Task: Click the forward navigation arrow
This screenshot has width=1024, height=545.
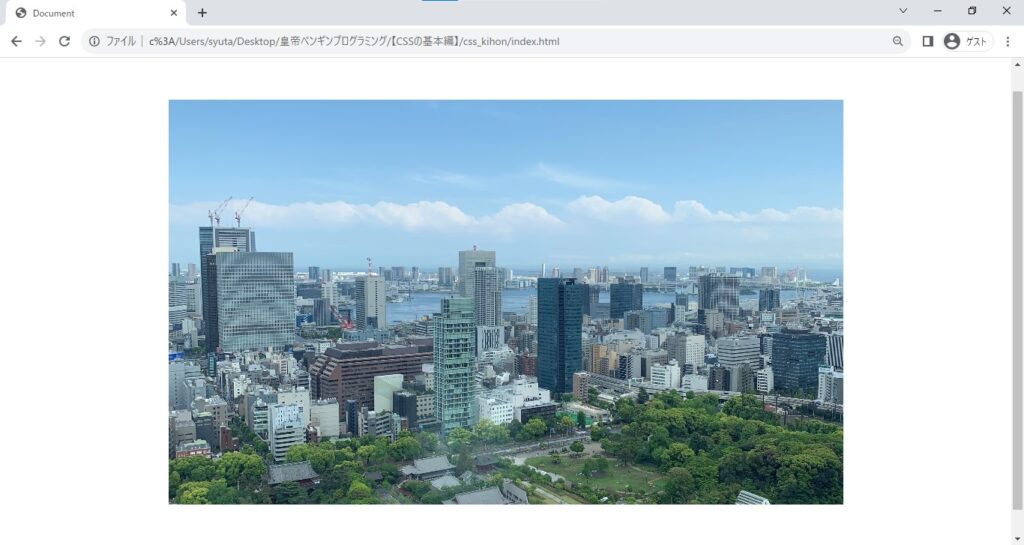Action: pos(40,41)
